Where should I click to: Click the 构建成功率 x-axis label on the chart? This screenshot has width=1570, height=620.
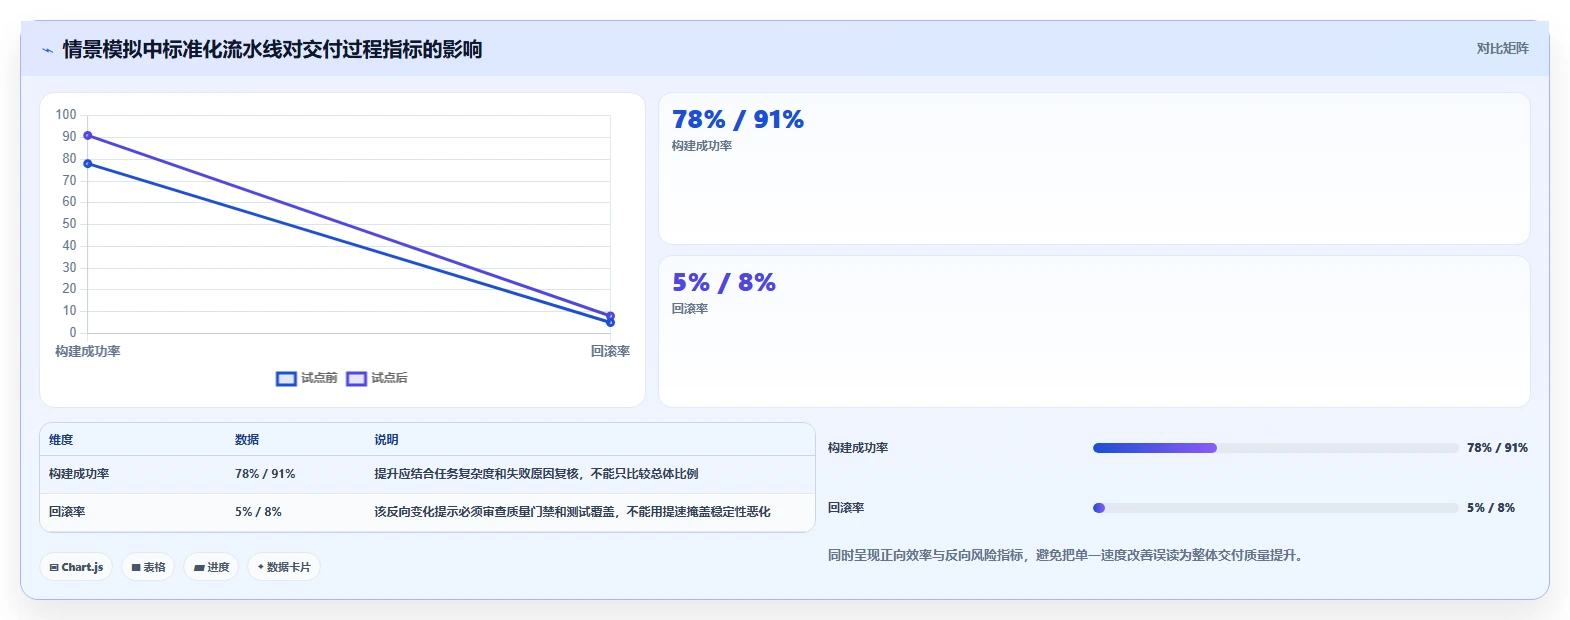(x=88, y=351)
